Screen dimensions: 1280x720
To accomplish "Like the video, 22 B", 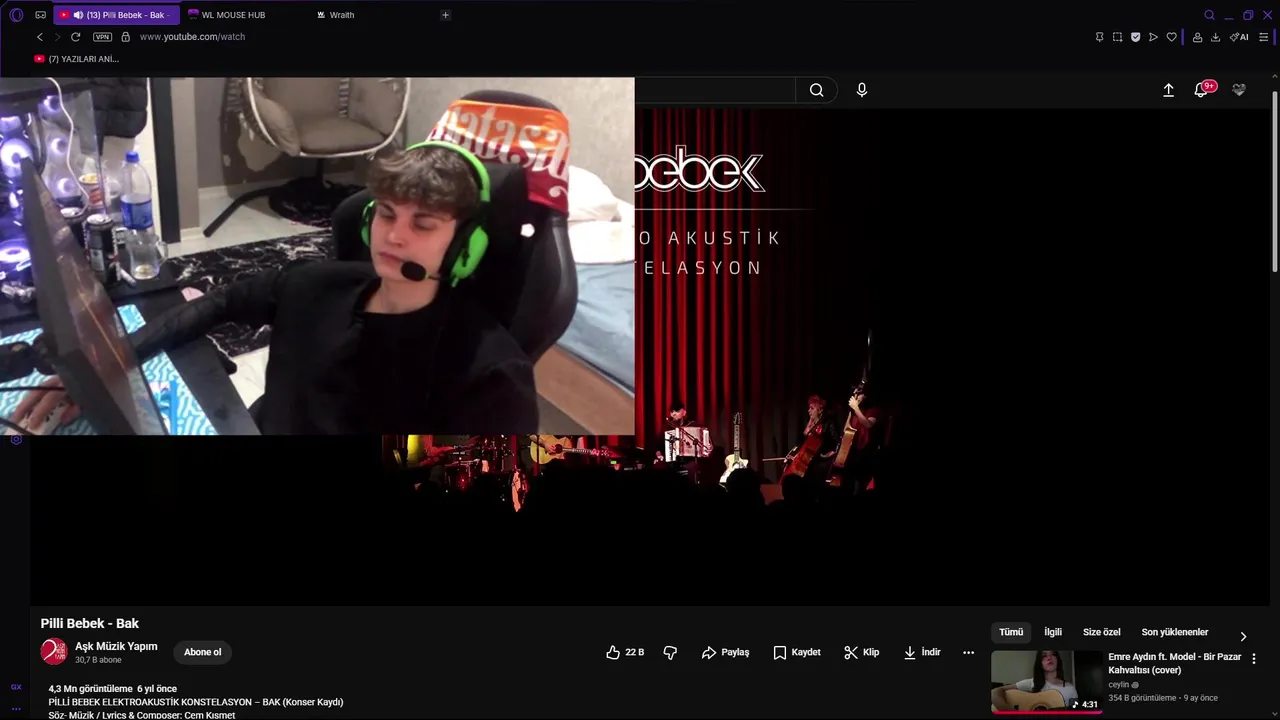I will tap(625, 652).
